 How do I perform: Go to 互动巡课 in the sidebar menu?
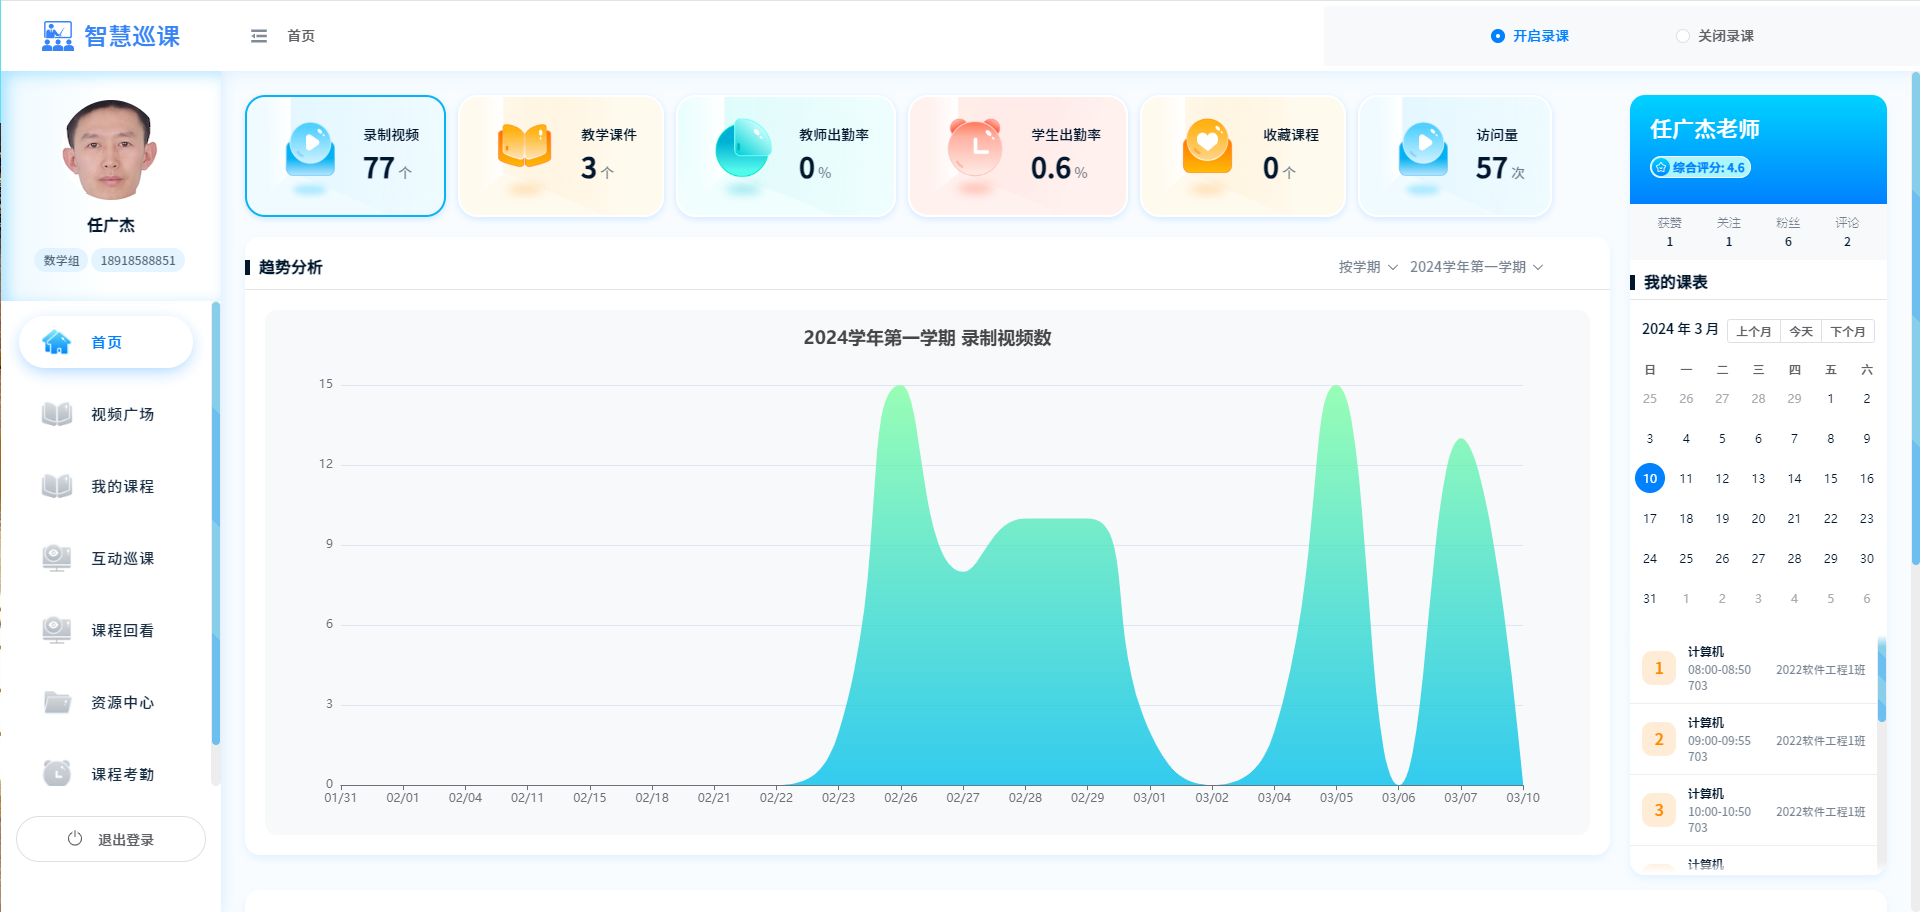(x=122, y=558)
